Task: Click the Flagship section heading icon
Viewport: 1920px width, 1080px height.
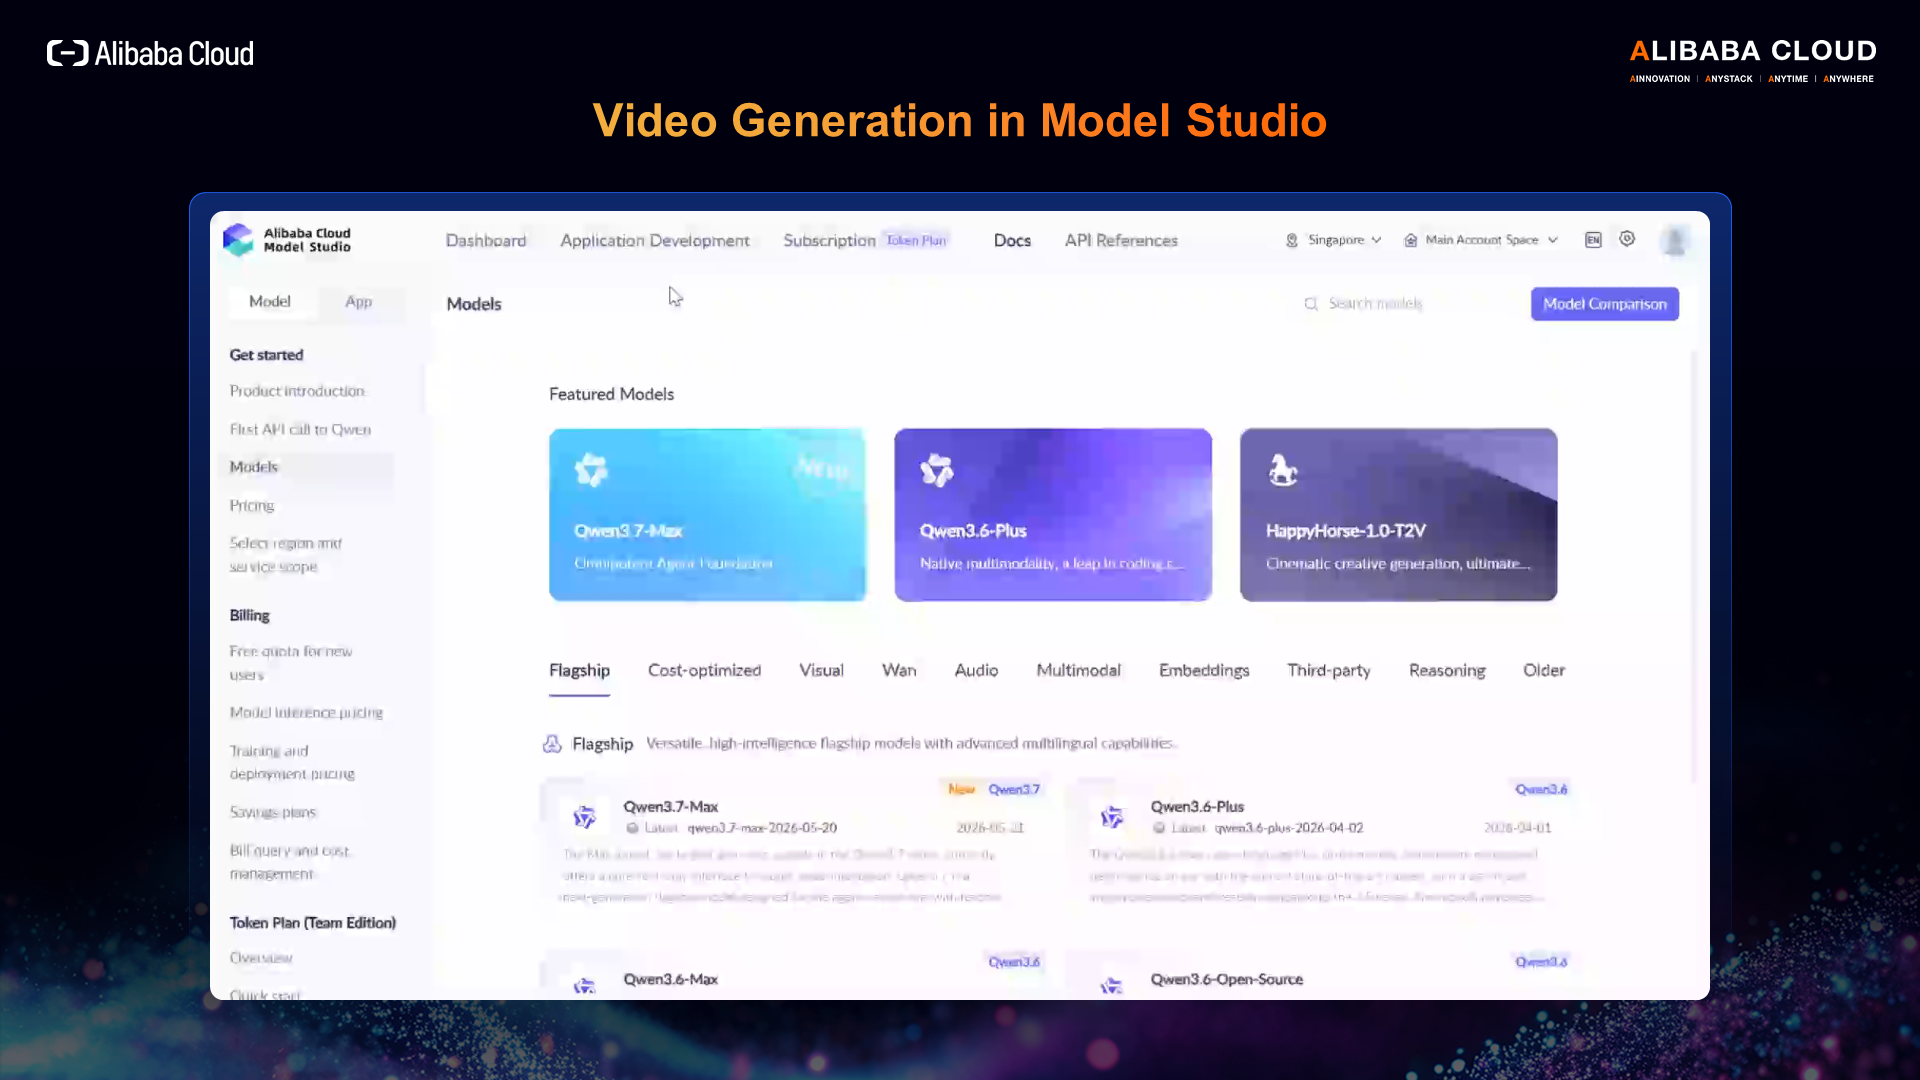Action: click(x=552, y=744)
